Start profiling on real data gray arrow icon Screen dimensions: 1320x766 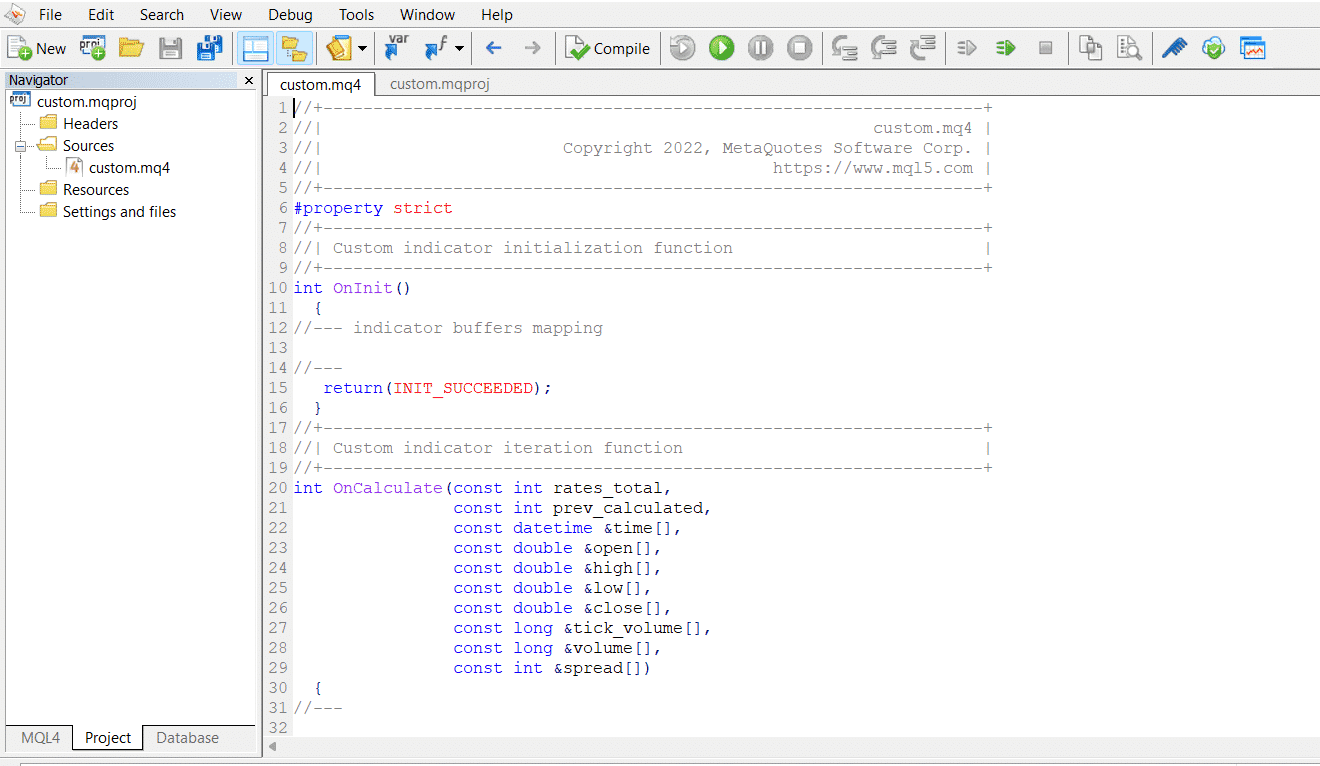[967, 48]
